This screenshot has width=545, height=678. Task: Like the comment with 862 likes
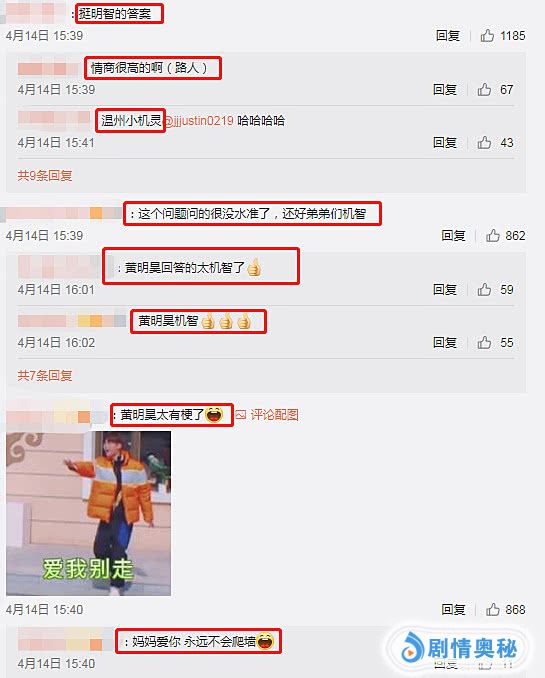point(493,236)
